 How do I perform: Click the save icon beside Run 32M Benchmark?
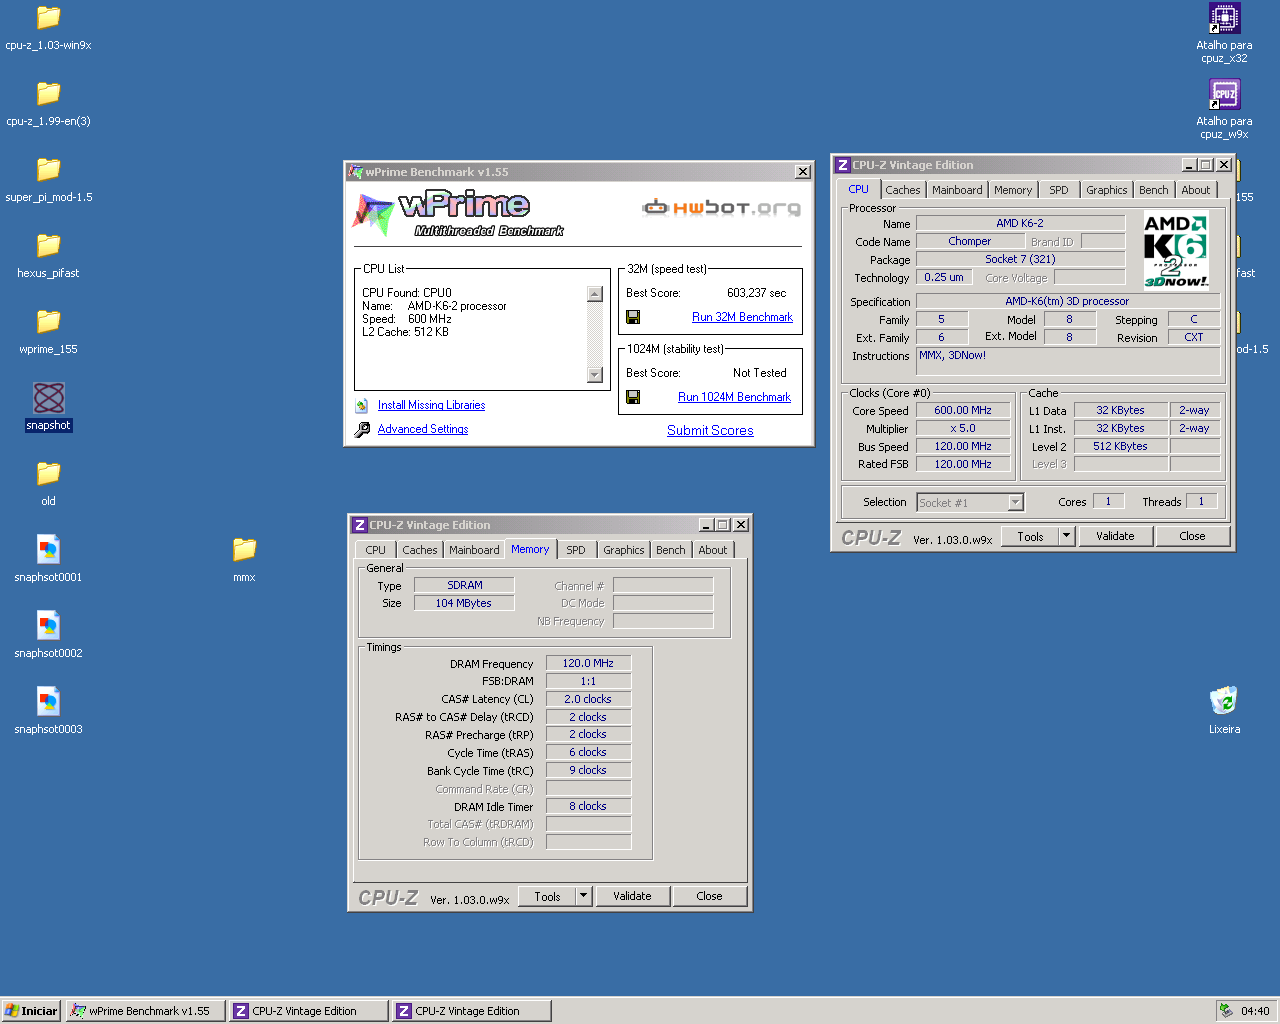(633, 317)
